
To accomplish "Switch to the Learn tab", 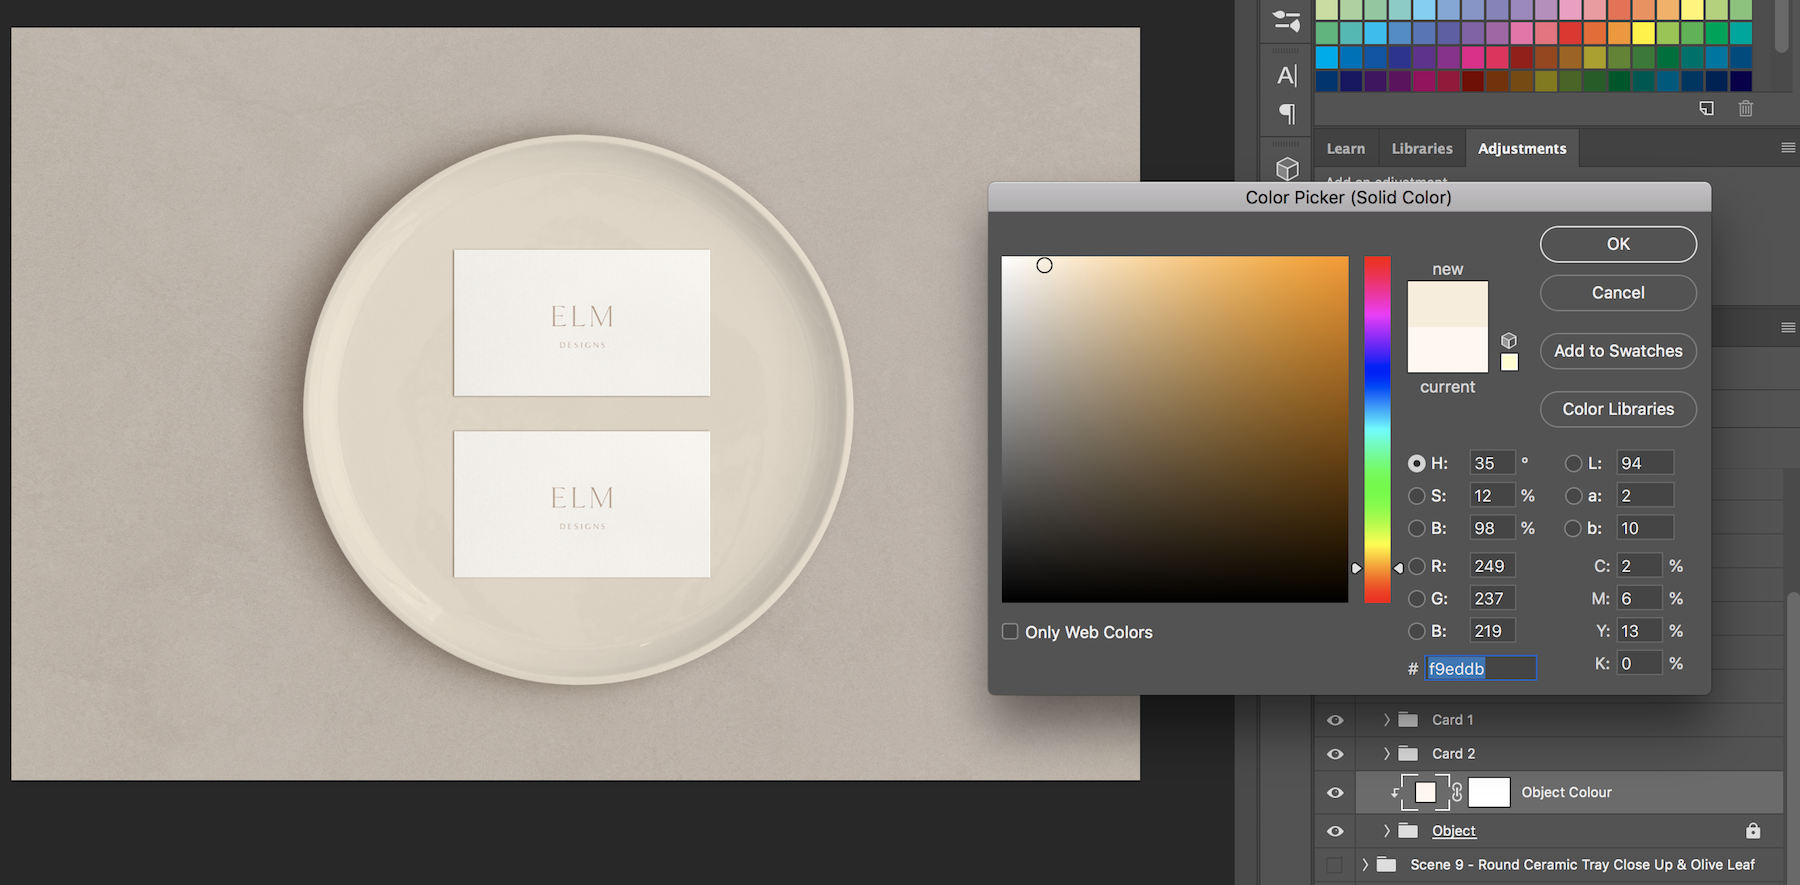I will pos(1345,148).
